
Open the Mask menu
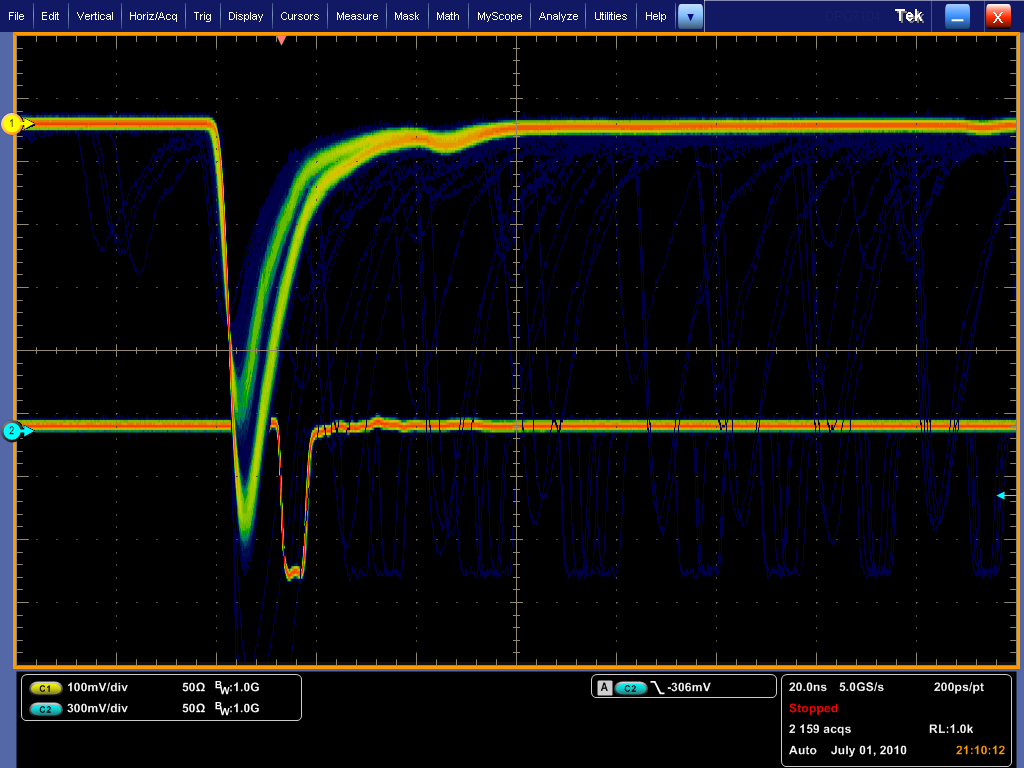(x=407, y=16)
